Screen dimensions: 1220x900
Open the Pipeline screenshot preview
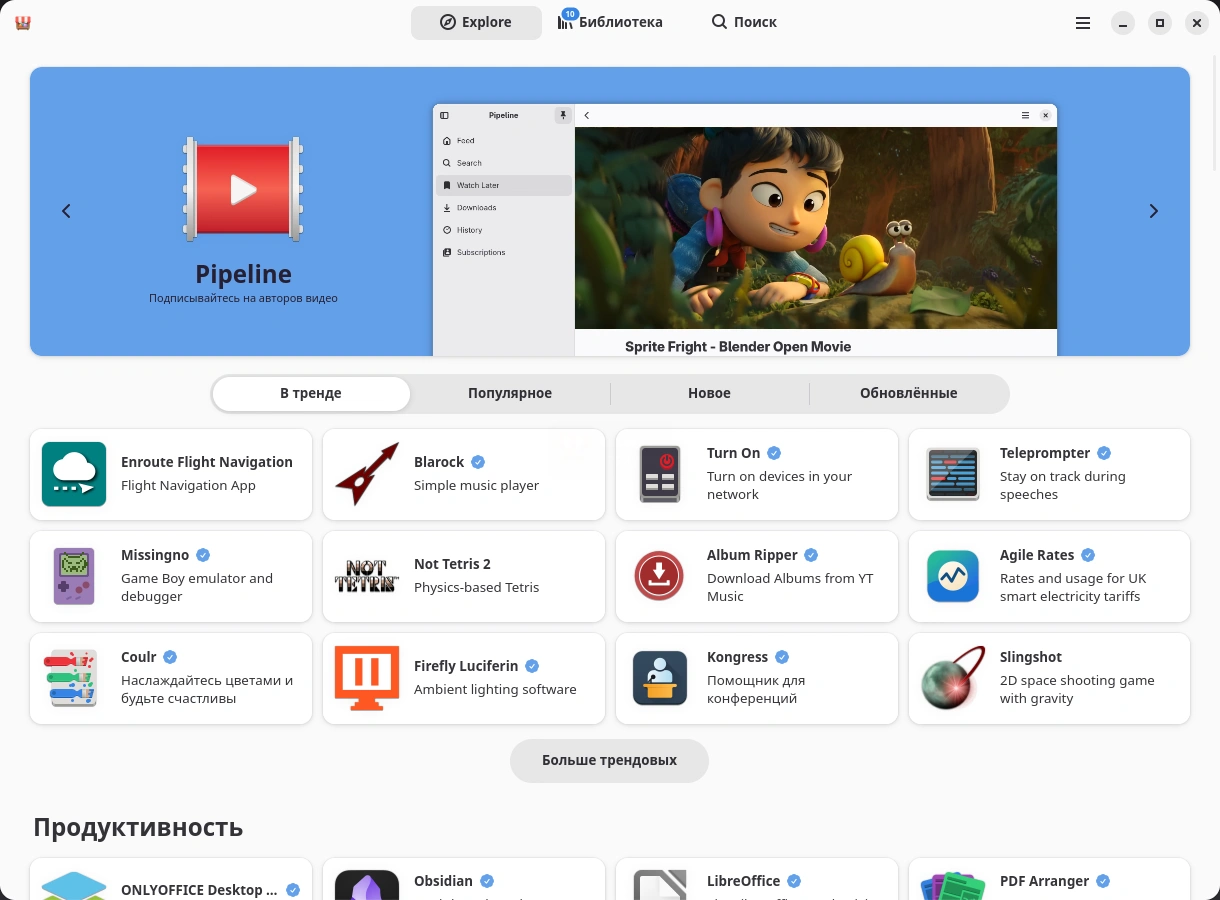coord(745,230)
